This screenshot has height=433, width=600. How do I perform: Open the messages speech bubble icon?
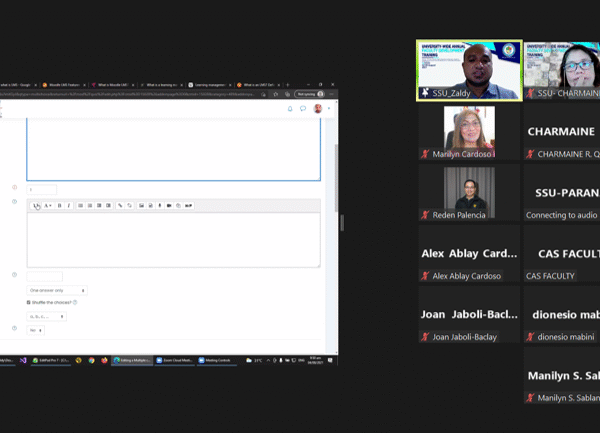(303, 109)
